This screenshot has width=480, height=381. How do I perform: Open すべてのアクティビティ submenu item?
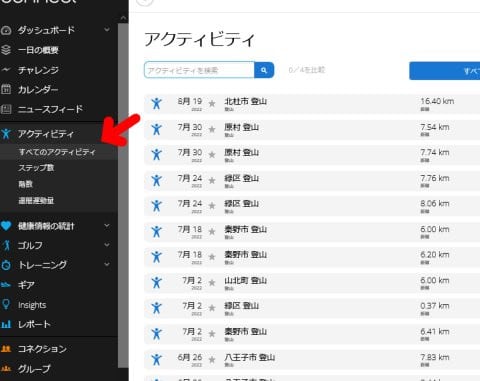[x=57, y=152]
